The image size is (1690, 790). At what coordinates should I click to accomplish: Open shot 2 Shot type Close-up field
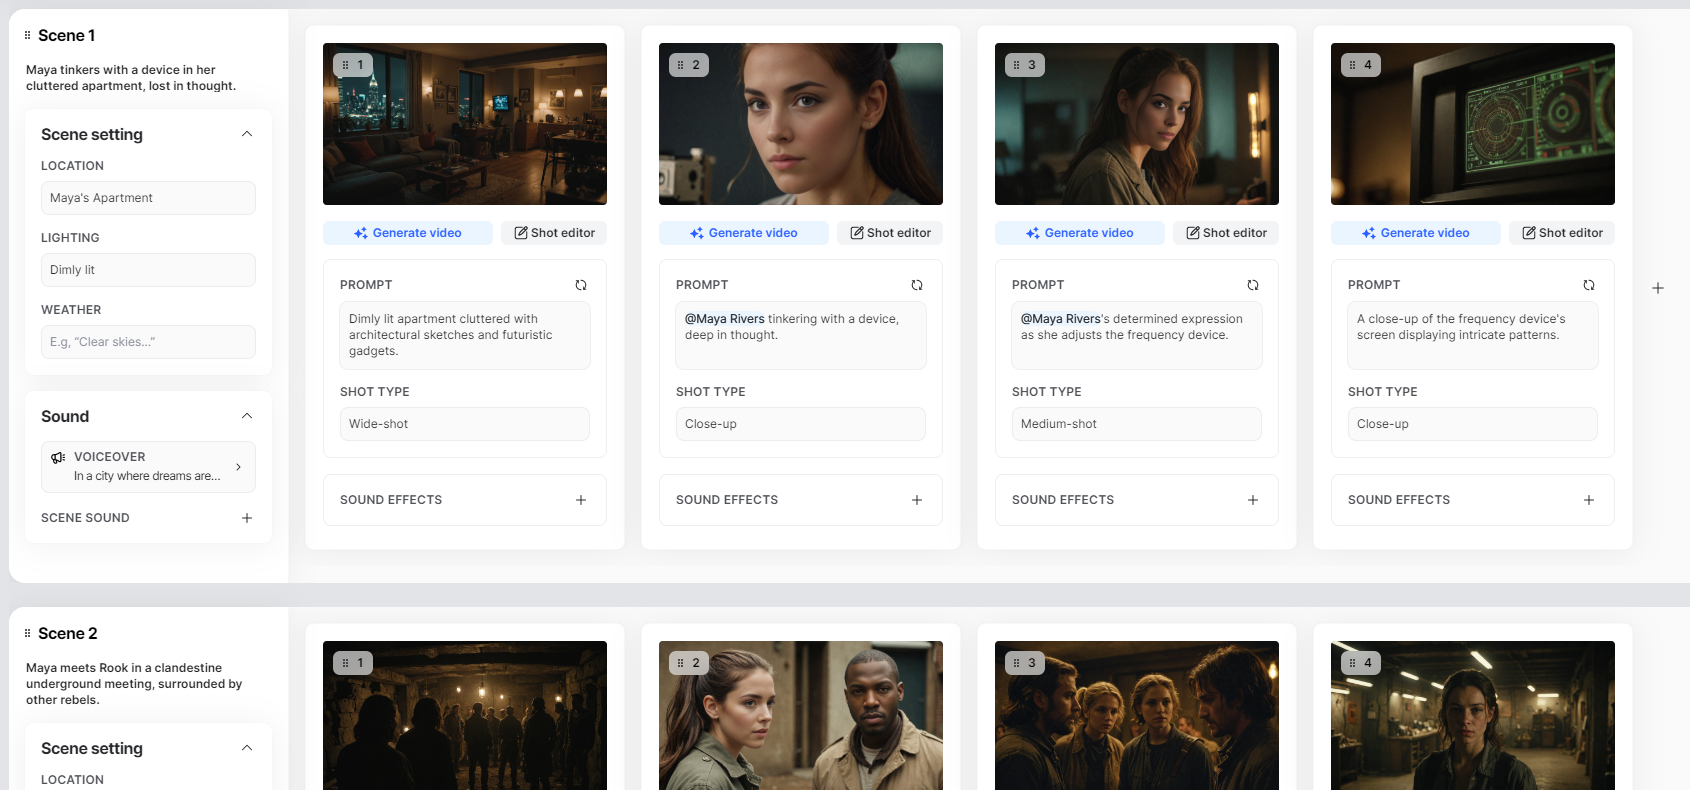801,424
